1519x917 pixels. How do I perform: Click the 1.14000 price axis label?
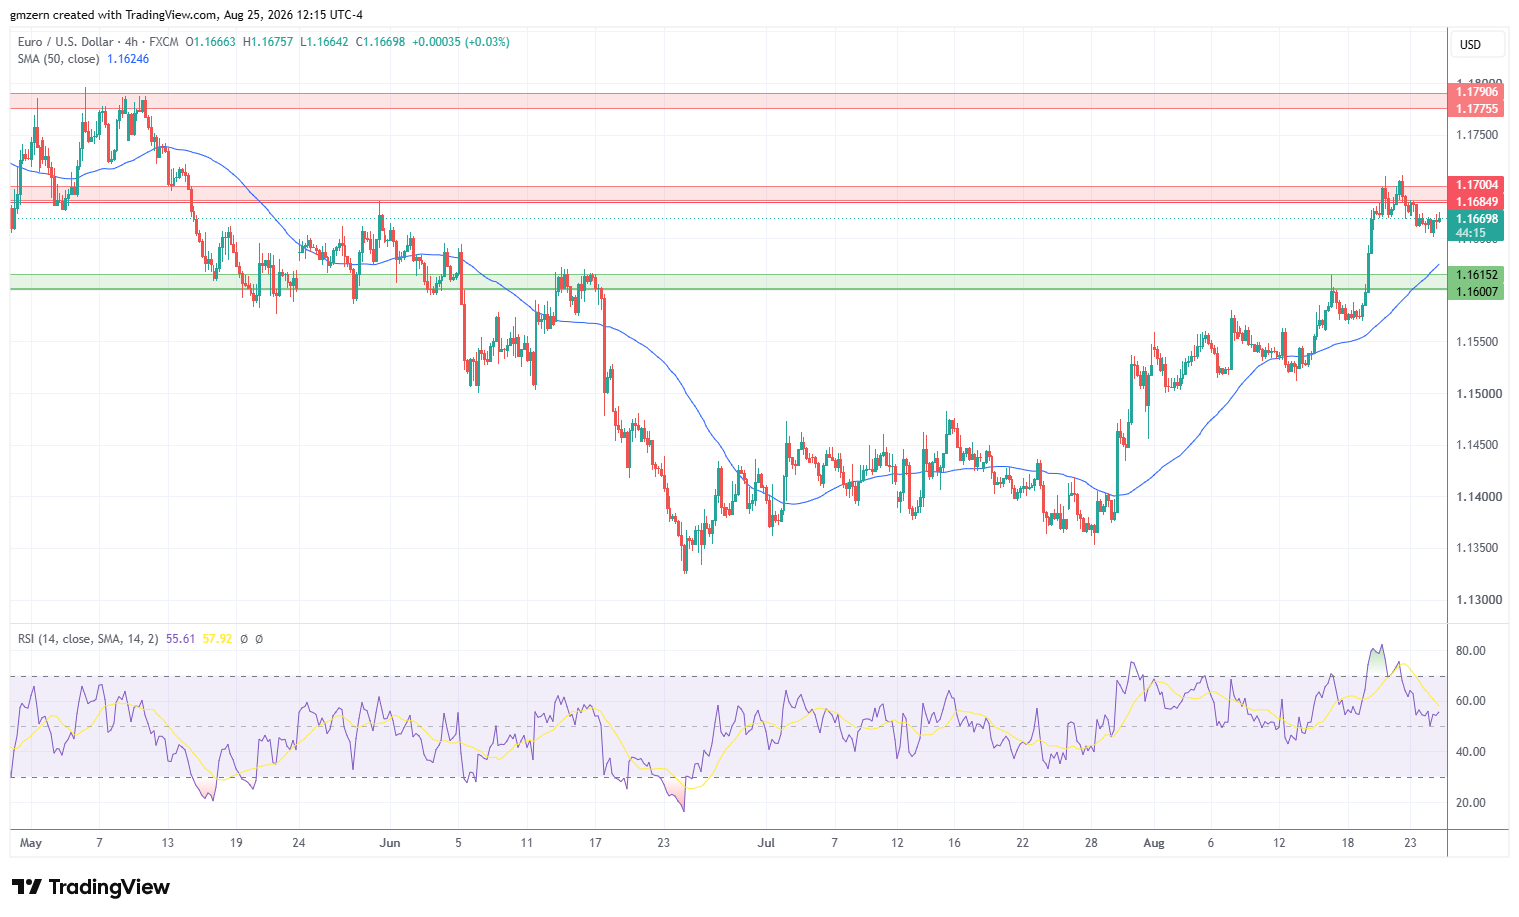[1478, 497]
